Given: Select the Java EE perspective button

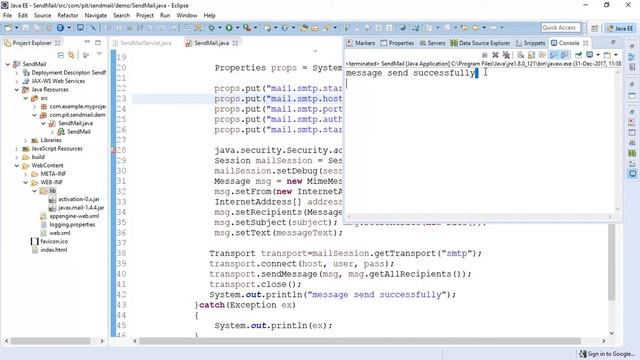Looking at the screenshot, I should click(x=620, y=28).
